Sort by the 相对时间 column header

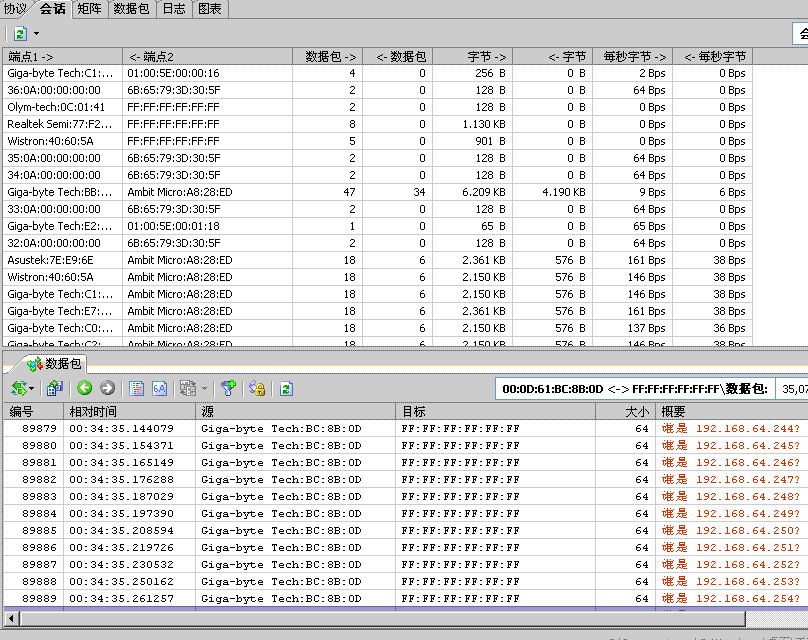click(x=128, y=411)
